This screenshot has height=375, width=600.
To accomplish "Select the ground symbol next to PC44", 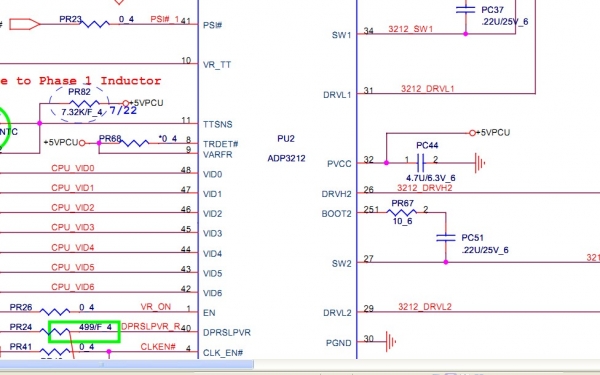I will click(x=480, y=163).
